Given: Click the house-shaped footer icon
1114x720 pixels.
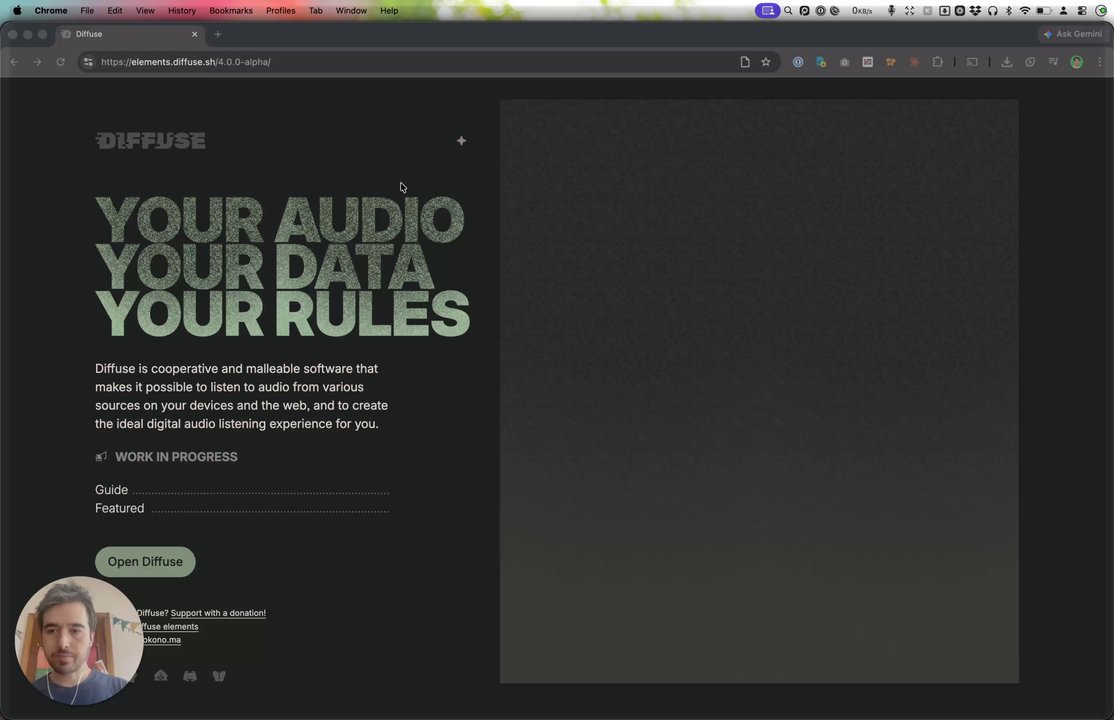Looking at the screenshot, I should click(161, 676).
